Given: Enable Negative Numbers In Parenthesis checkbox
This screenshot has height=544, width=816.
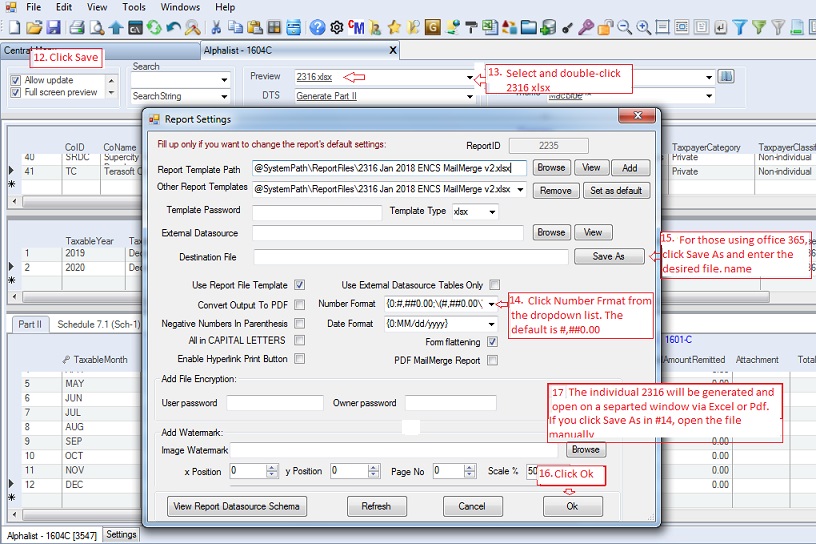Looking at the screenshot, I should [x=299, y=323].
